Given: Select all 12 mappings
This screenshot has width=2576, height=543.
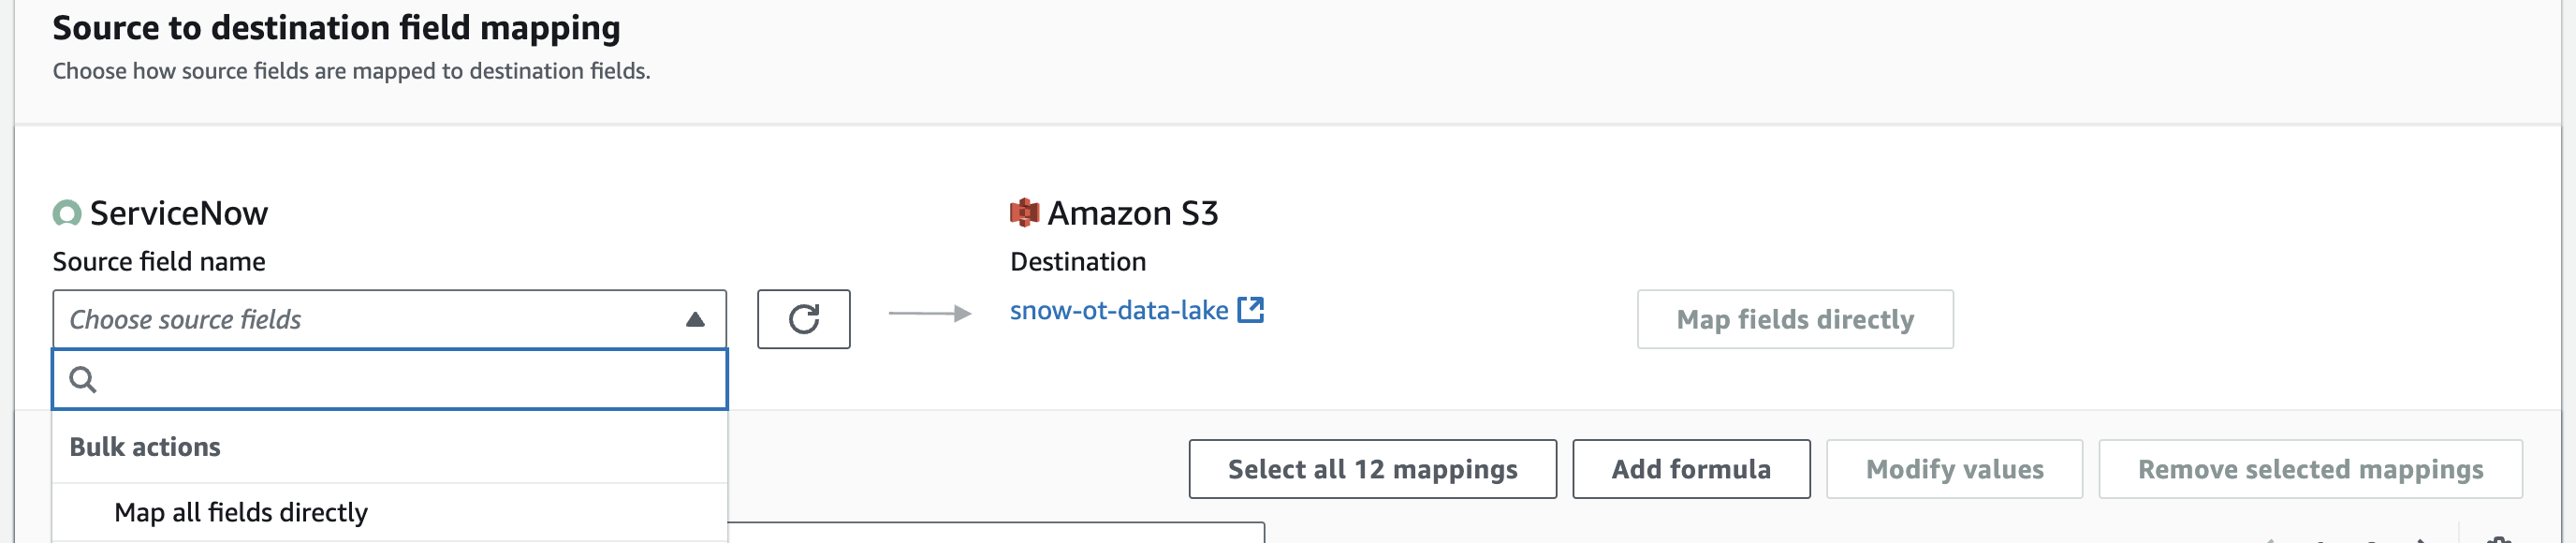Looking at the screenshot, I should [x=1372, y=469].
